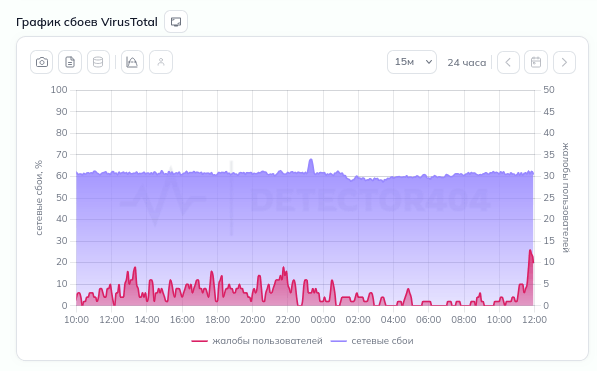
Task: Take a chart screenshot with the camera icon
Action: (x=42, y=62)
